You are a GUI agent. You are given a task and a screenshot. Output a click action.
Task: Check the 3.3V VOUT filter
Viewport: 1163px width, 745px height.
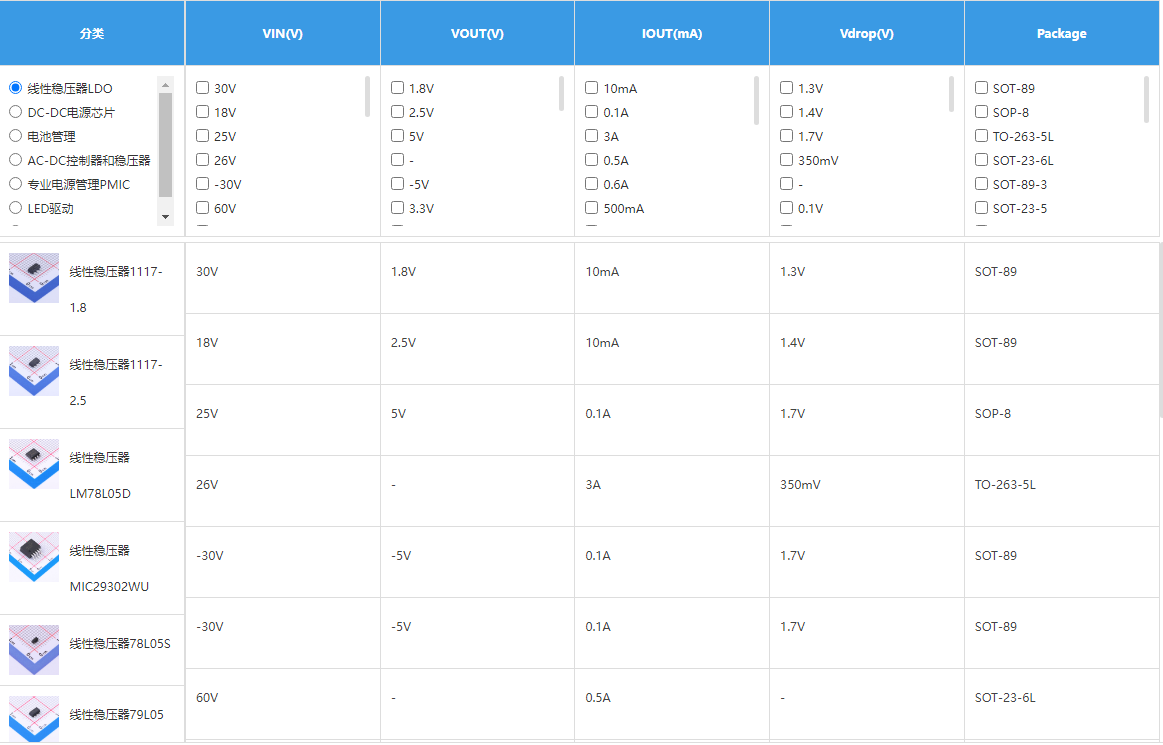pos(397,208)
